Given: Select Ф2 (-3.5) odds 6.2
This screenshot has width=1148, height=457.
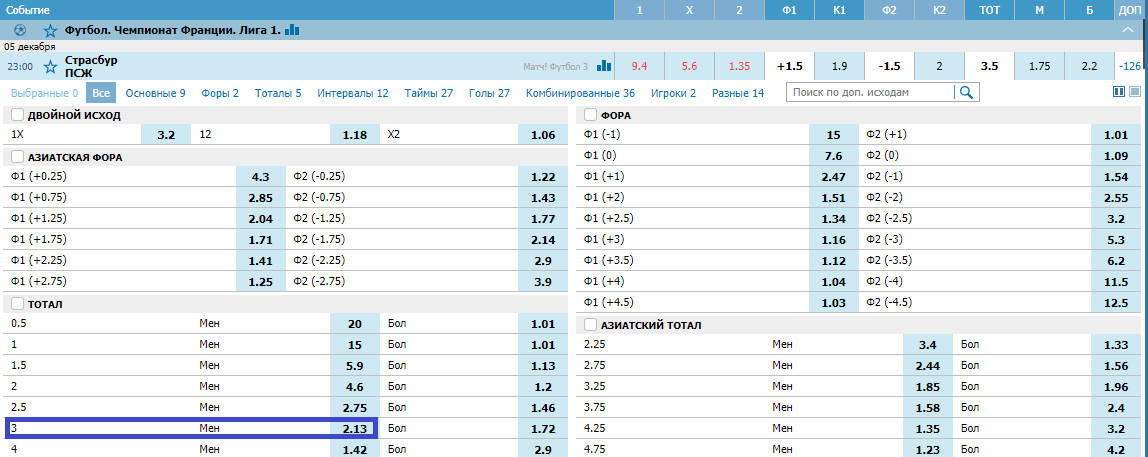Looking at the screenshot, I should pos(1115,261).
